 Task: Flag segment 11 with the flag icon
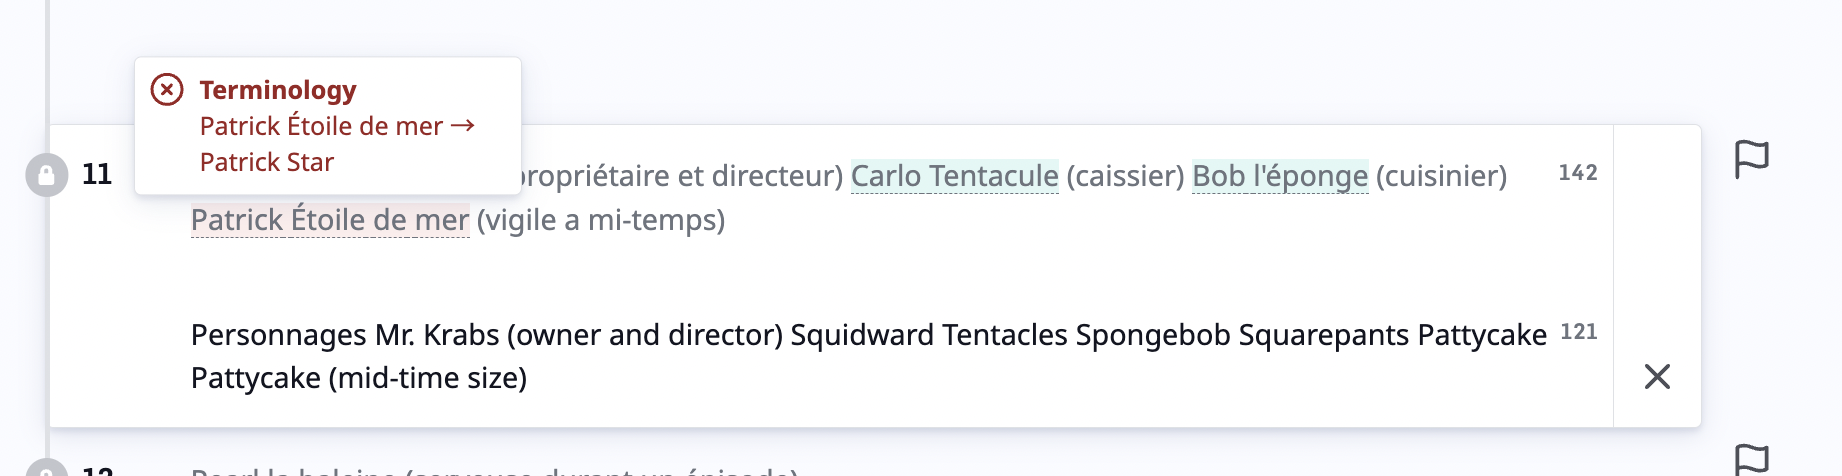point(1751,159)
